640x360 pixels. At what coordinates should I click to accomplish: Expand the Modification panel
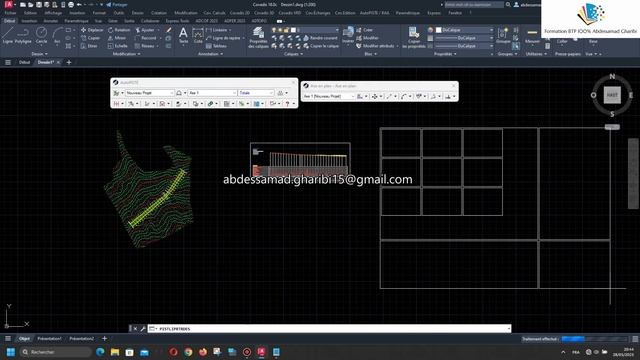(127, 54)
